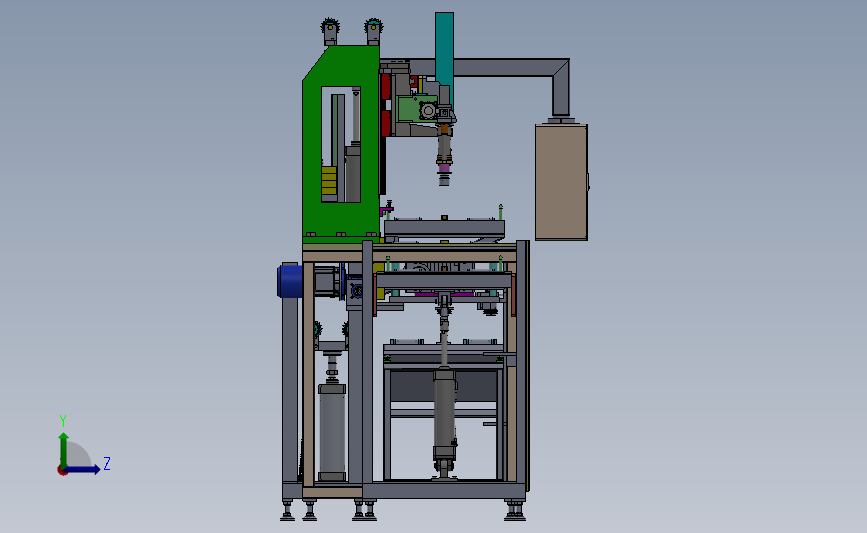867x533 pixels.
Task: Select the gray fixture plate on the tabletop
Action: click(x=445, y=227)
